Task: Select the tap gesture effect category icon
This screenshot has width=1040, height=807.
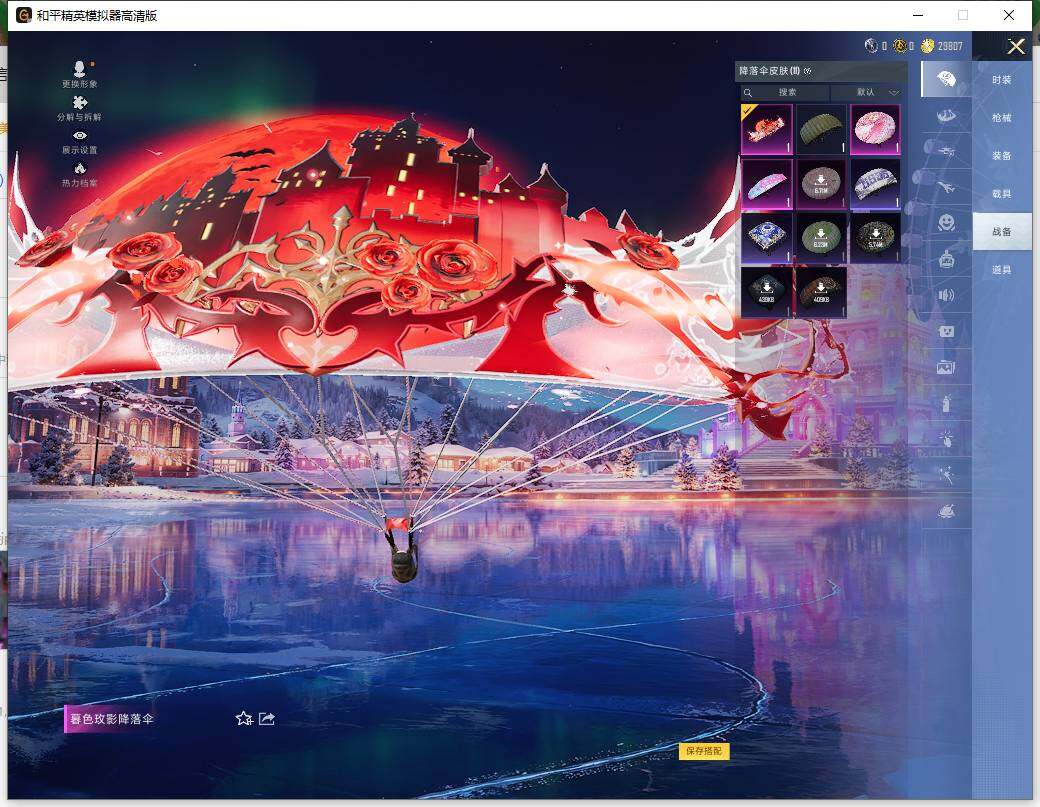Action: (946, 438)
